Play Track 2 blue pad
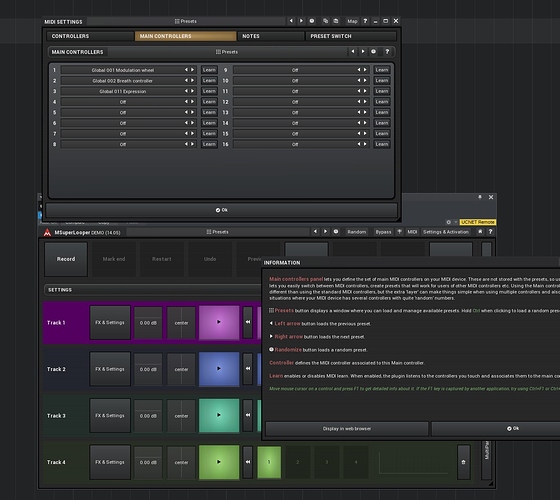Image resolution: width=560 pixels, height=500 pixels. pos(219,369)
